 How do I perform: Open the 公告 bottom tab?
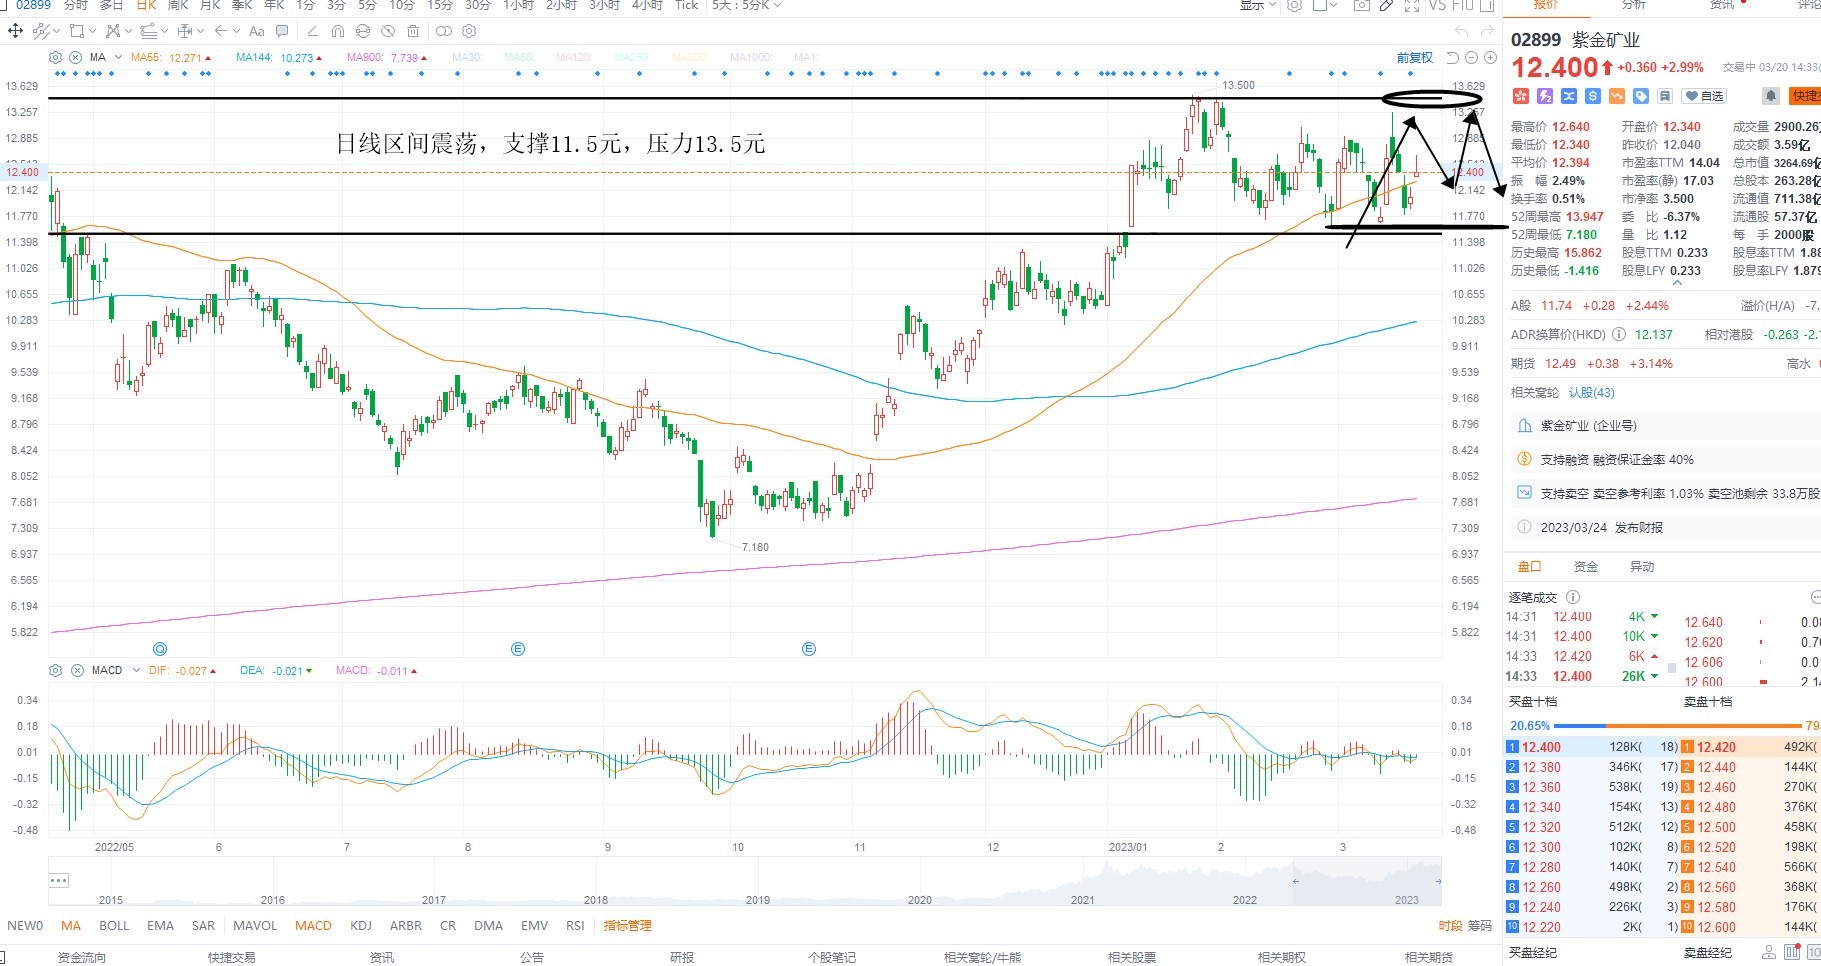point(532,957)
